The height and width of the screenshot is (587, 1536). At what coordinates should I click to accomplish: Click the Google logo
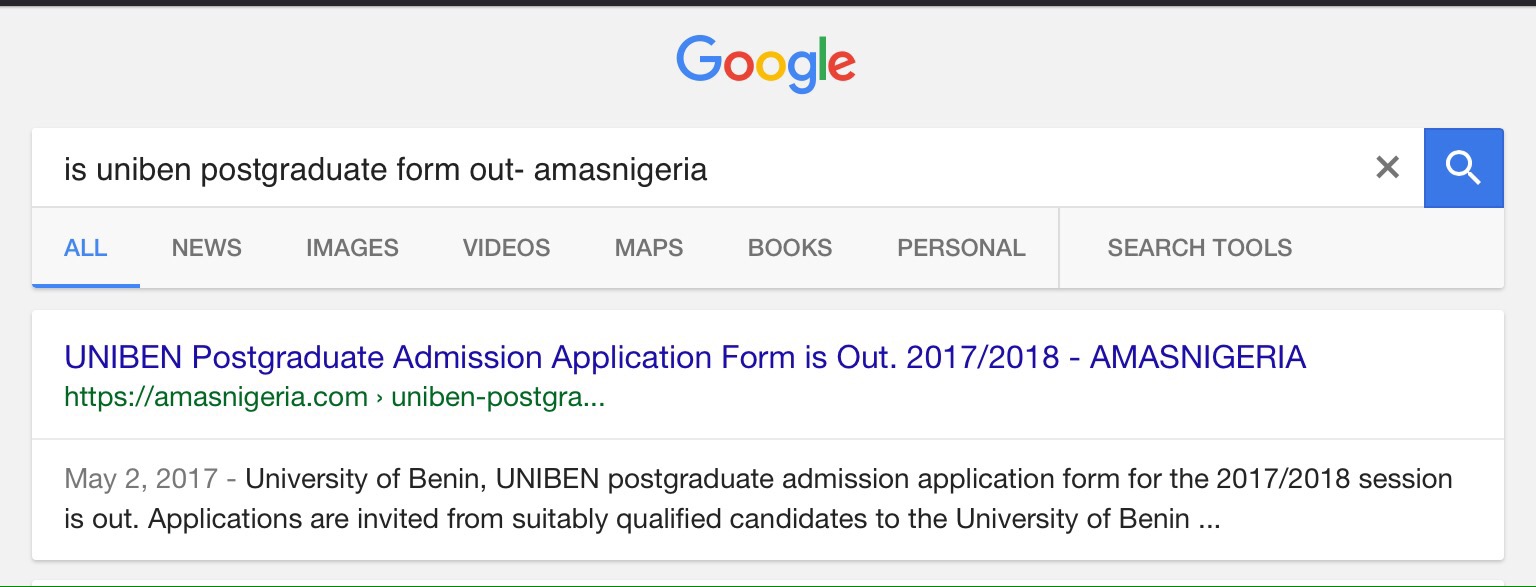pos(766,62)
